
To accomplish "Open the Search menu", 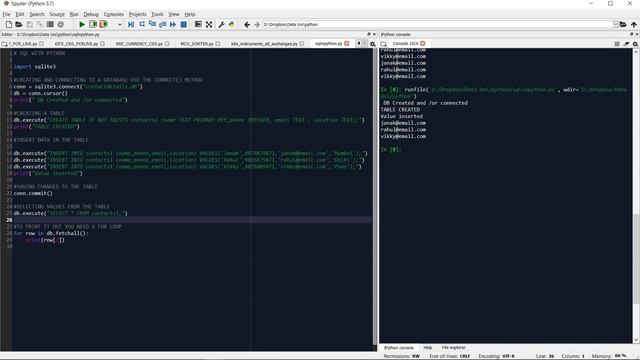I will tap(37, 14).
